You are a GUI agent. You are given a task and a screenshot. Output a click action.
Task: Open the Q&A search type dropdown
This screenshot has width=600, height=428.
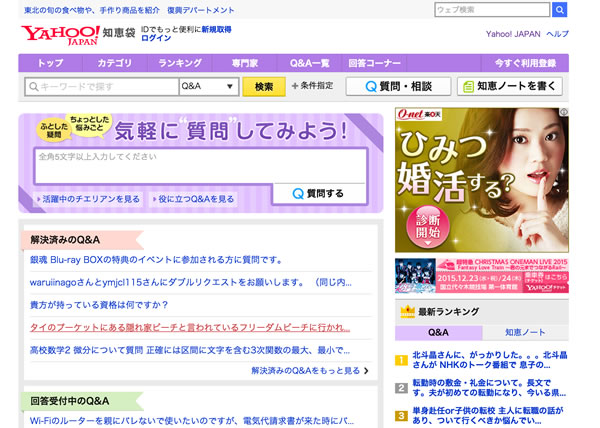[x=209, y=86]
